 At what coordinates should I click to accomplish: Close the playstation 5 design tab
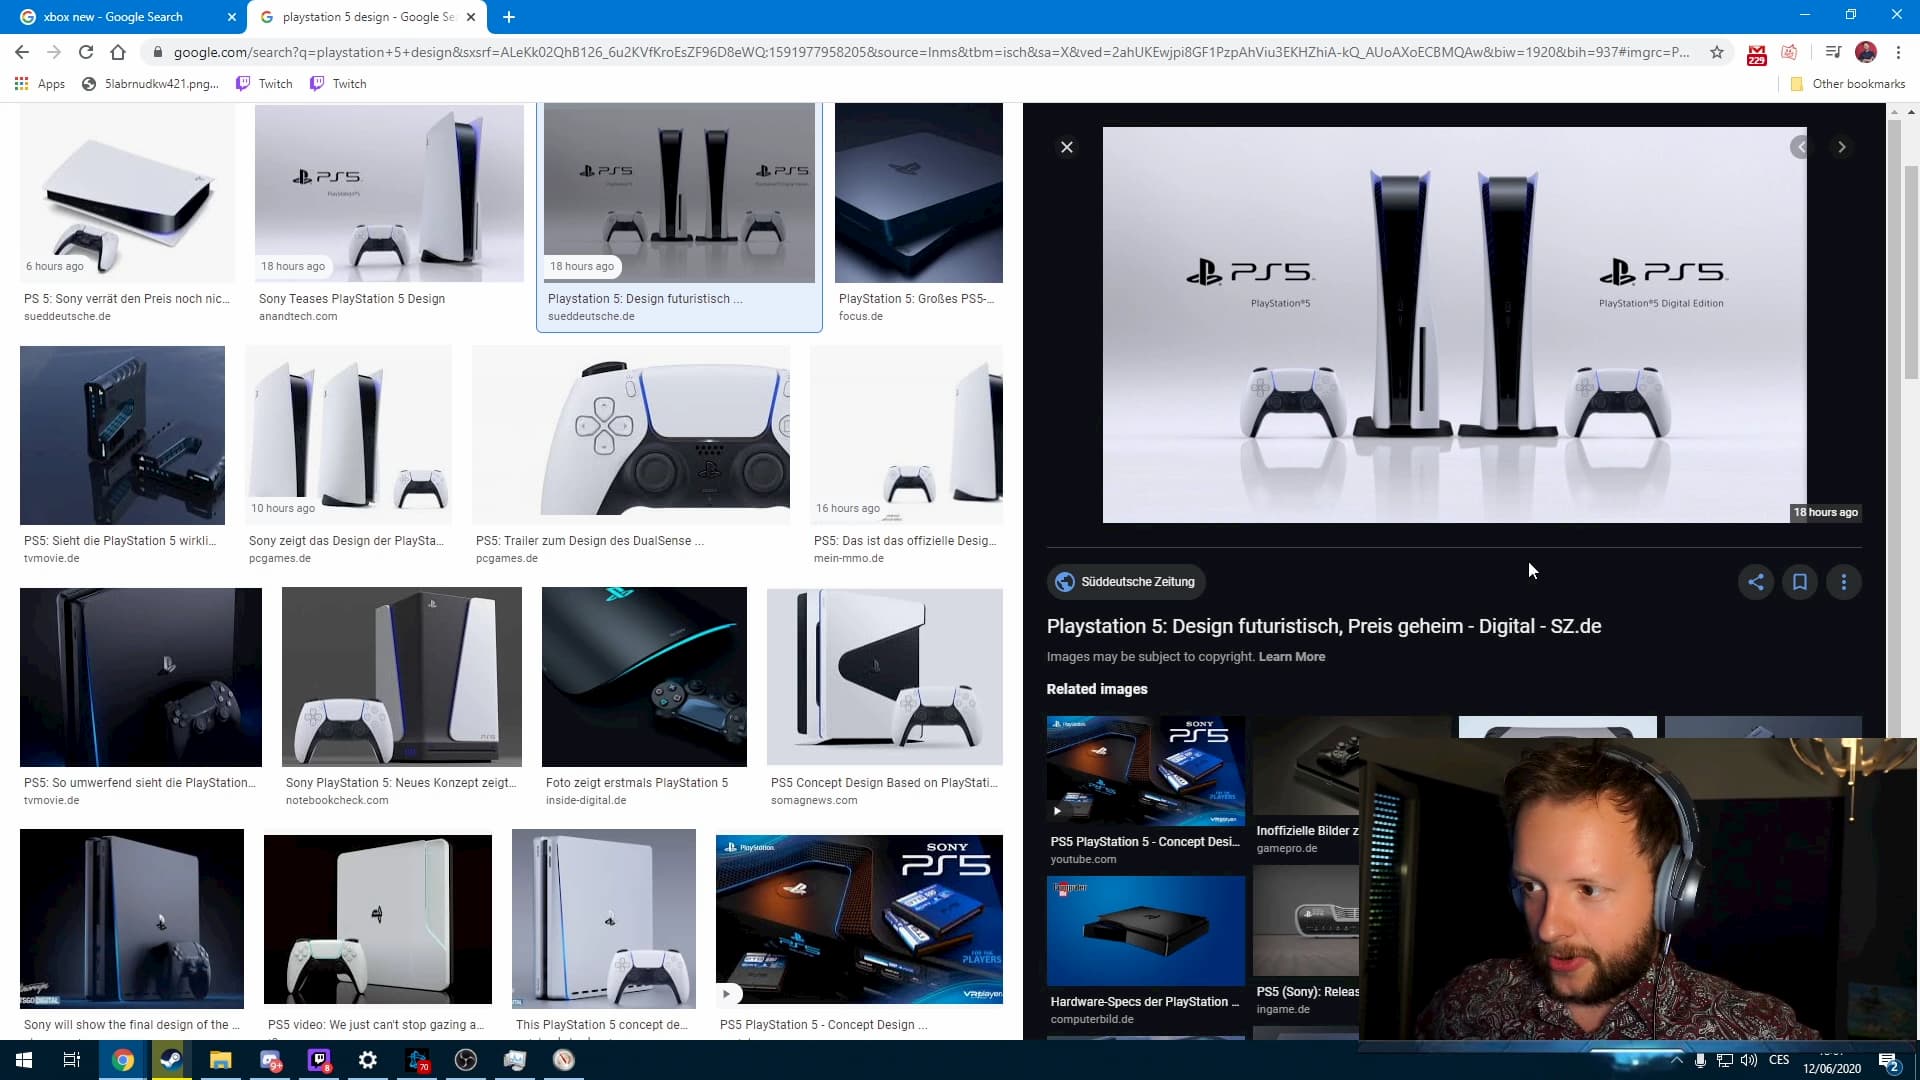(471, 17)
